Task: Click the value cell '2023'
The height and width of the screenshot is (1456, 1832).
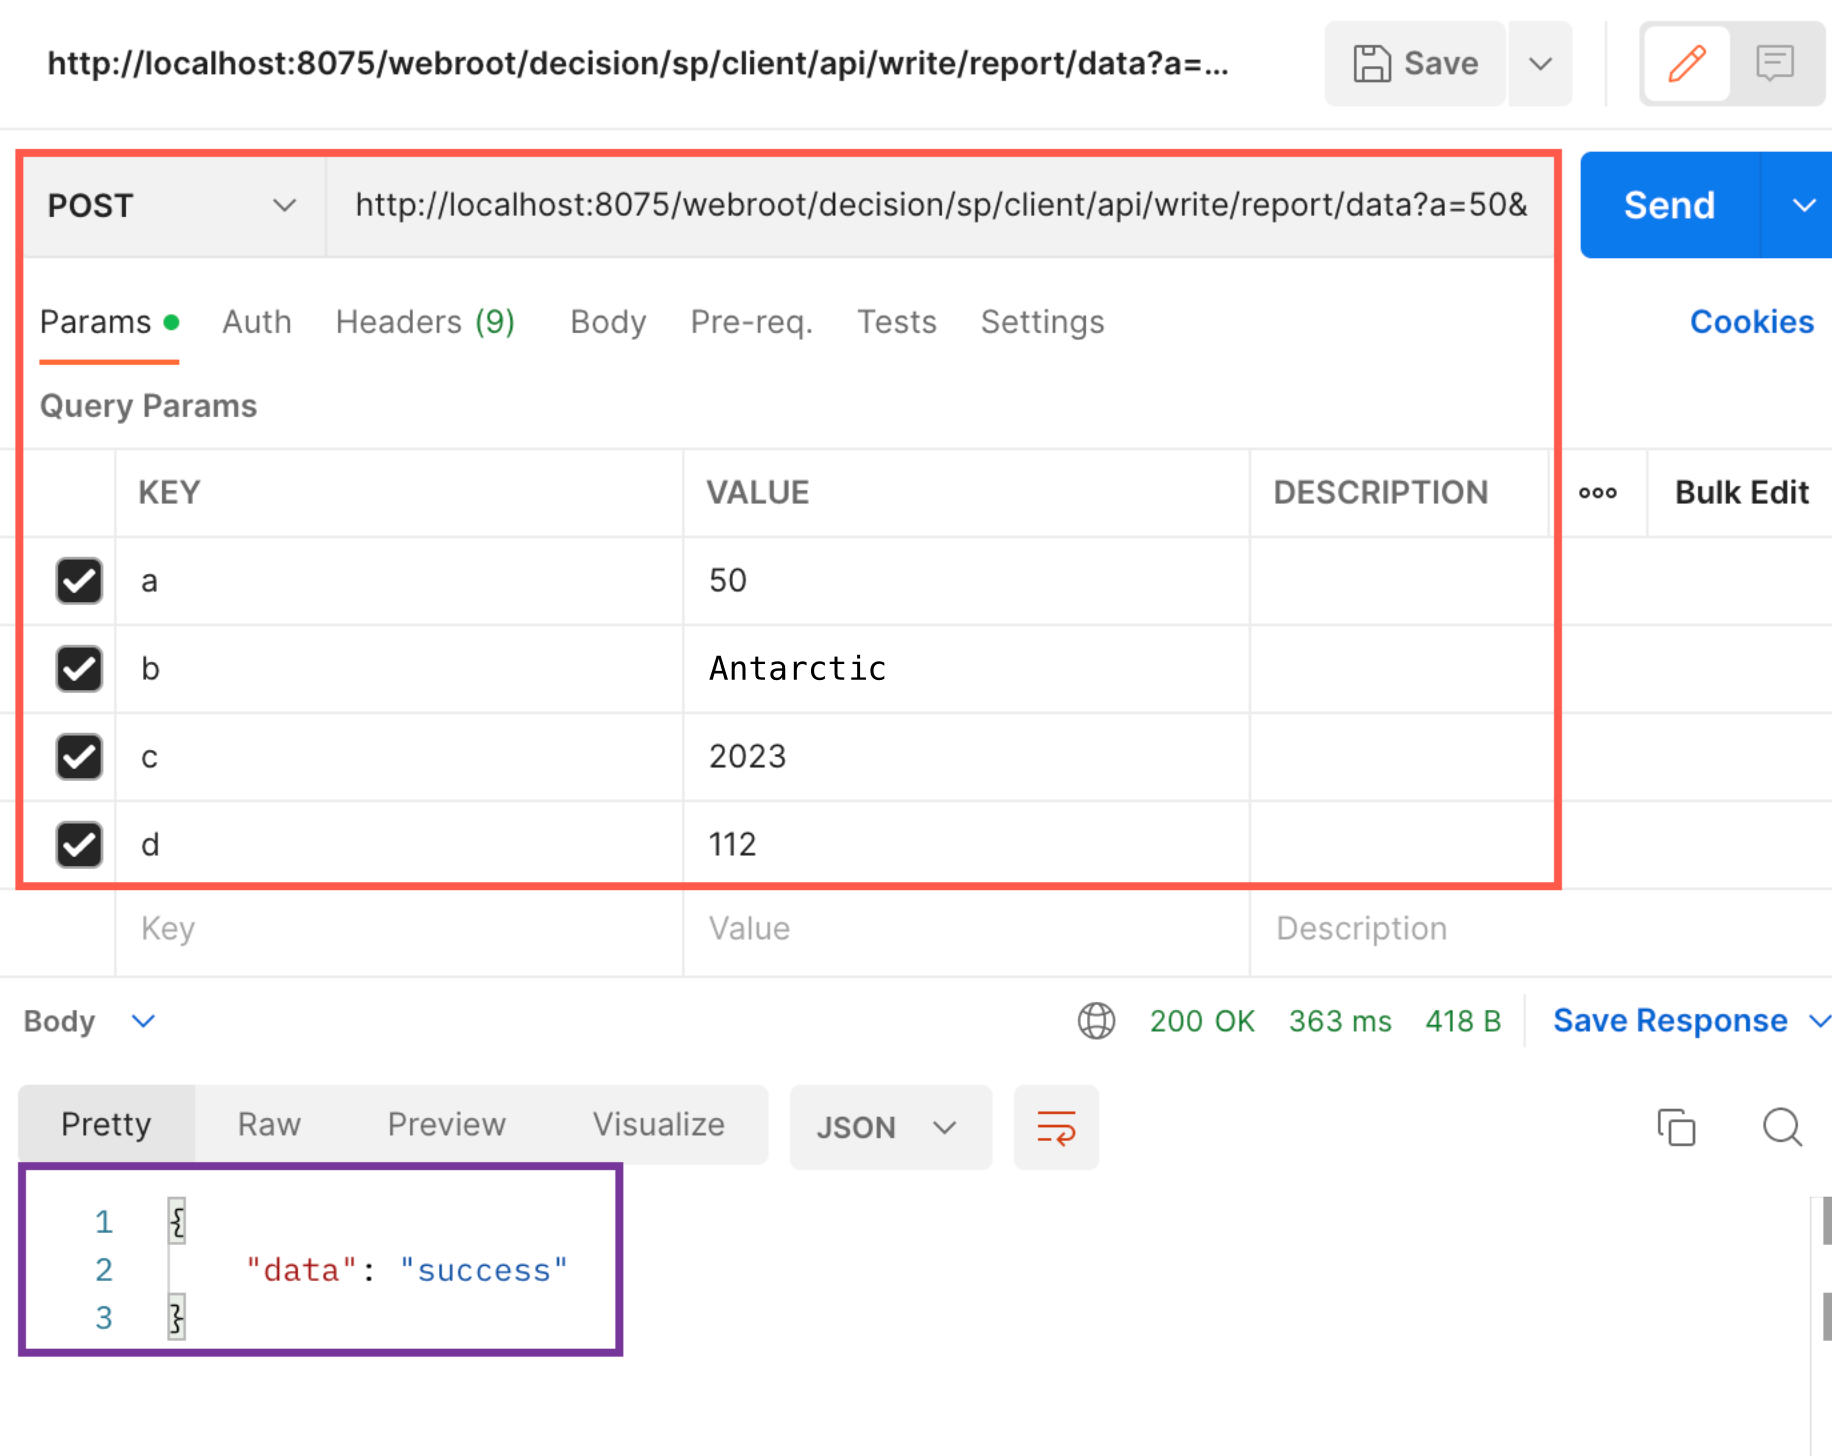Action: pyautogui.click(x=966, y=757)
